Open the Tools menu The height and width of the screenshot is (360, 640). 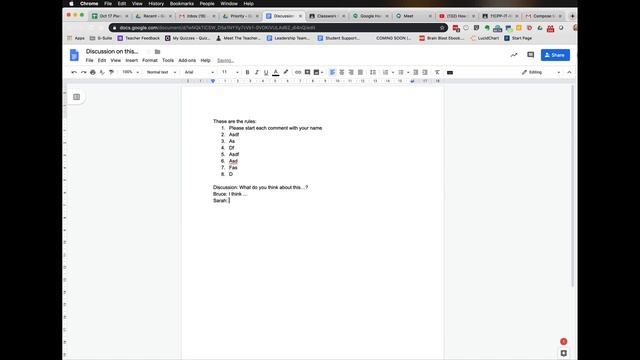point(168,60)
